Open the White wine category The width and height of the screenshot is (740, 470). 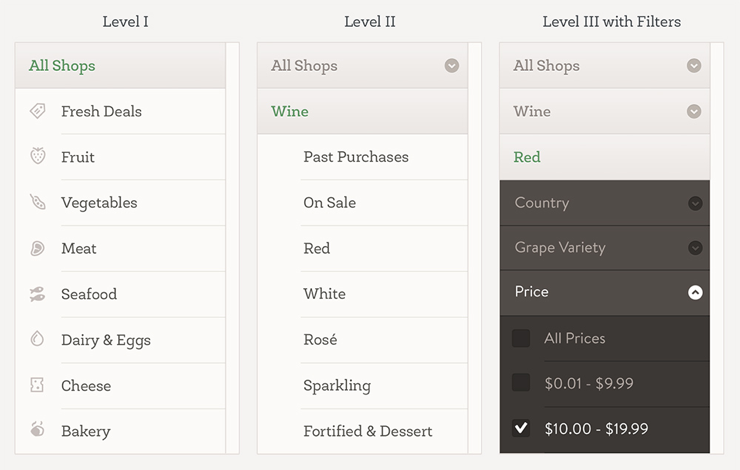point(362,294)
